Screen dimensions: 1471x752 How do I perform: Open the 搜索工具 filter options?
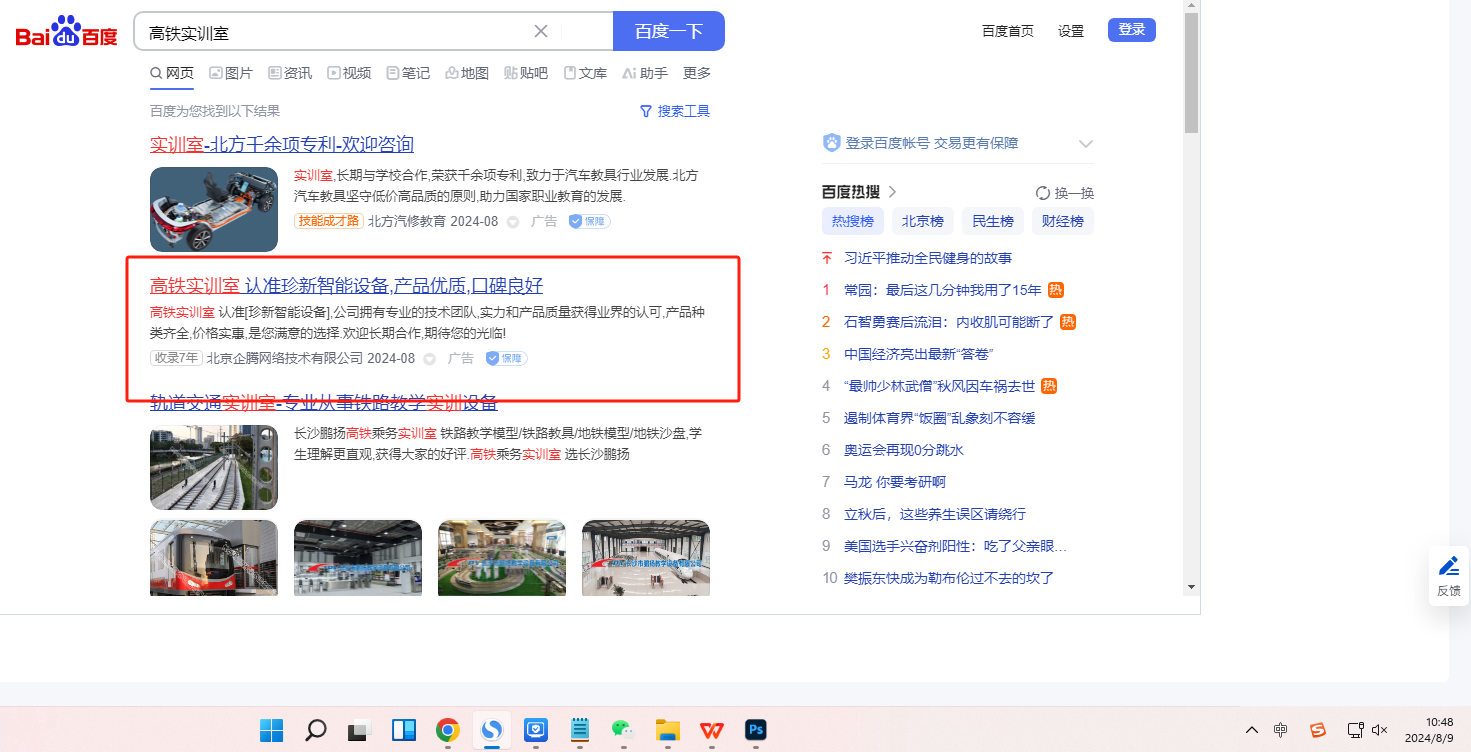click(x=675, y=111)
